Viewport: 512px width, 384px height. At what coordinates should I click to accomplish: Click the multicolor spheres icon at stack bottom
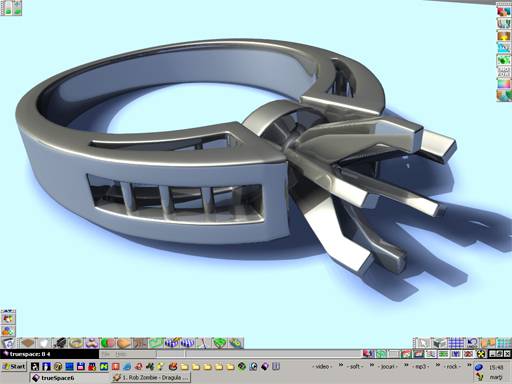504,95
